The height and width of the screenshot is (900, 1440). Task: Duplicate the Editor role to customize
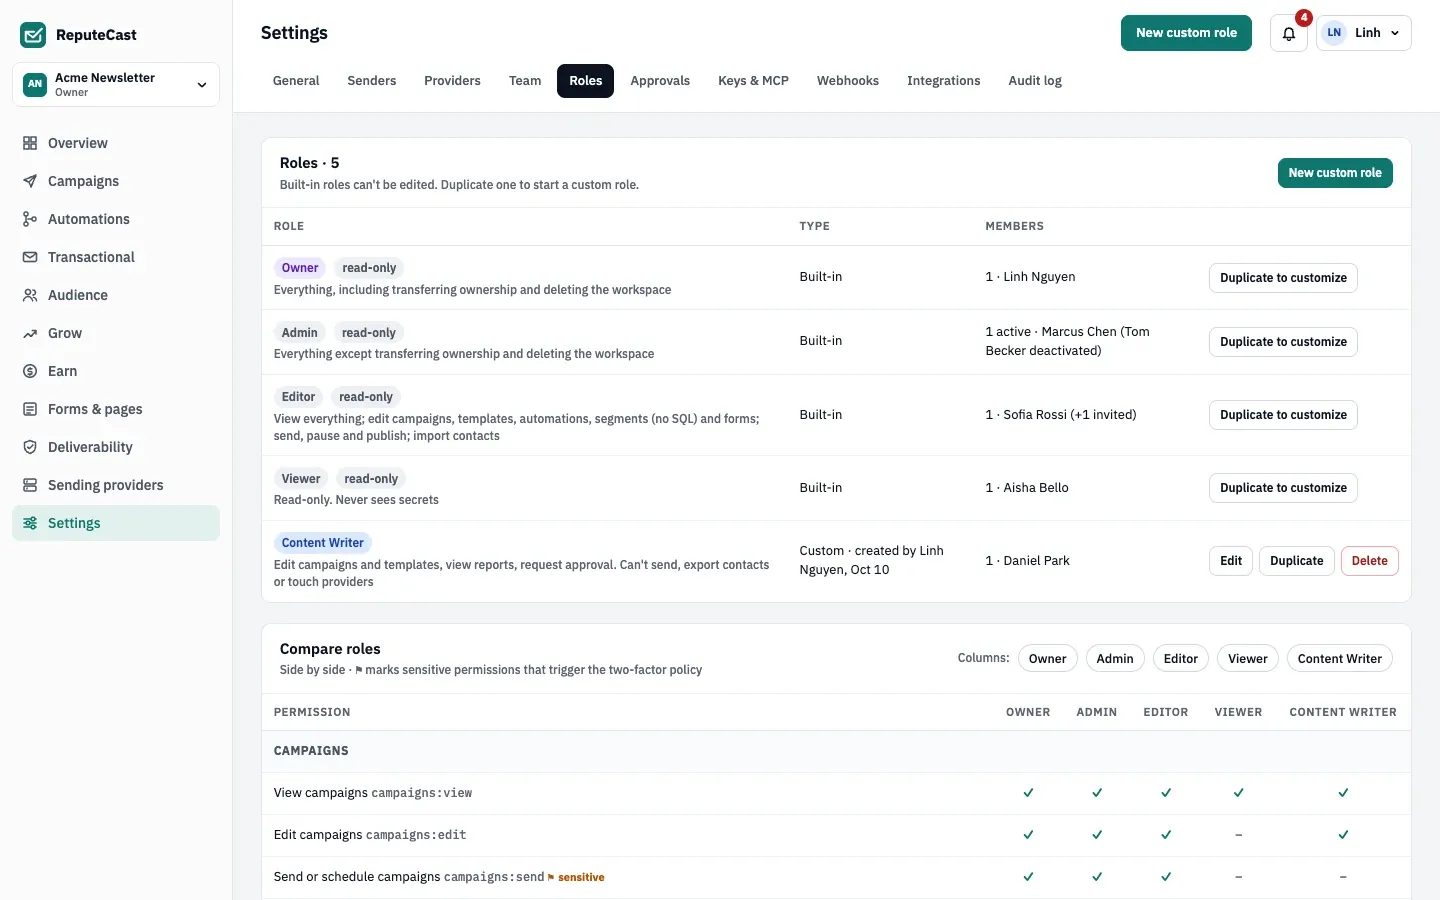[1283, 415]
